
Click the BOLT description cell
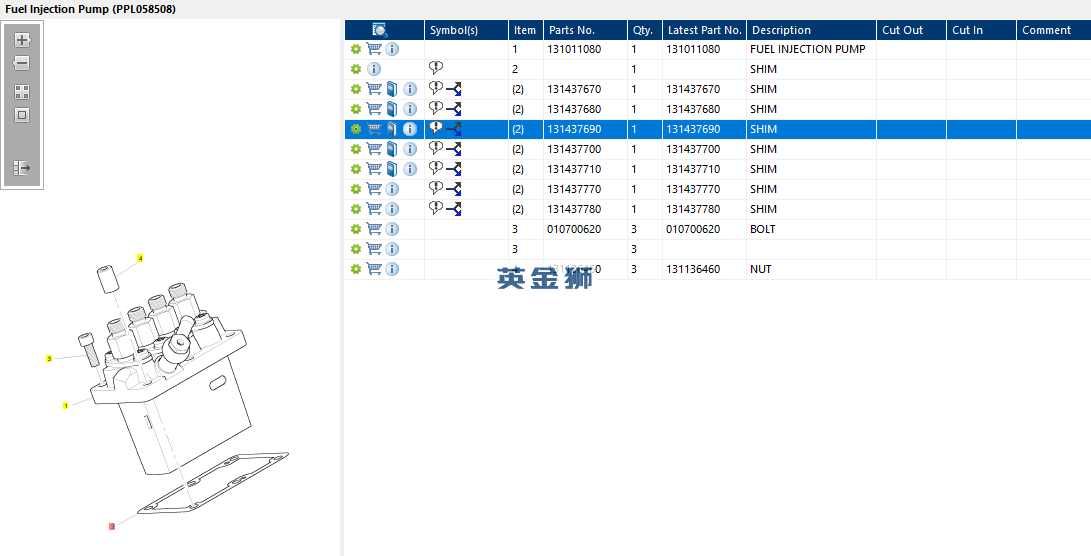point(811,229)
